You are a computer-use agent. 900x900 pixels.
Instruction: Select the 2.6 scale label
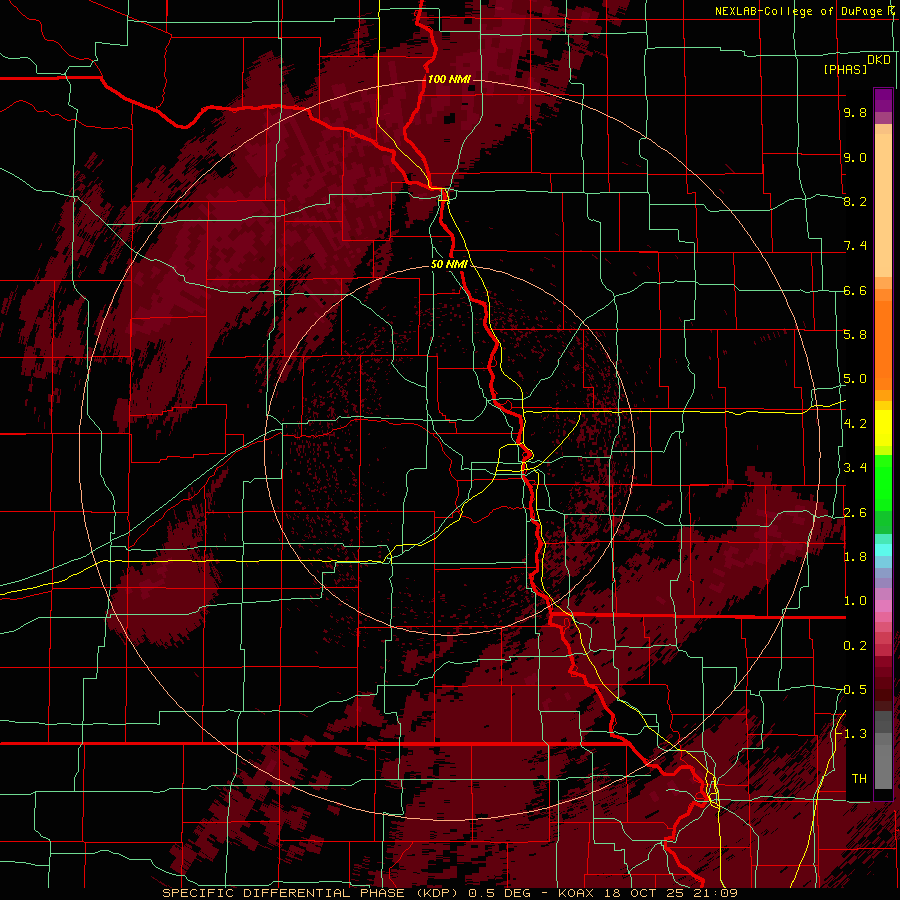855,513
